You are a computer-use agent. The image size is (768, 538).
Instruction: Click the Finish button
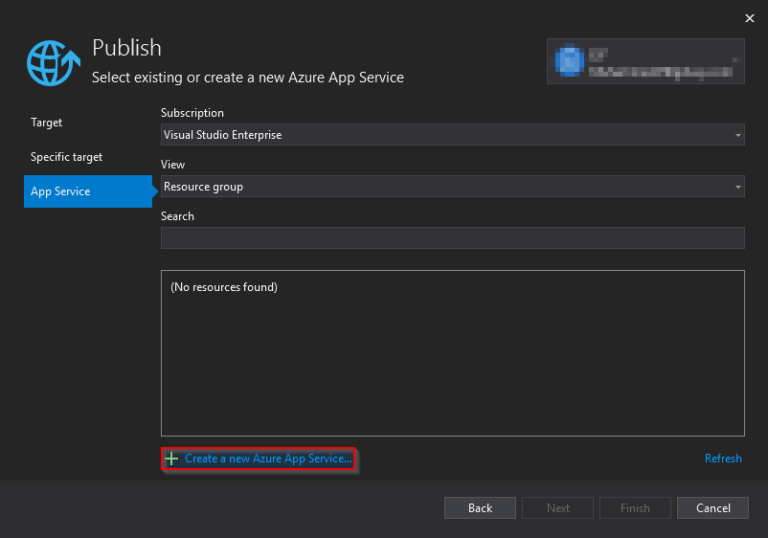(x=635, y=508)
